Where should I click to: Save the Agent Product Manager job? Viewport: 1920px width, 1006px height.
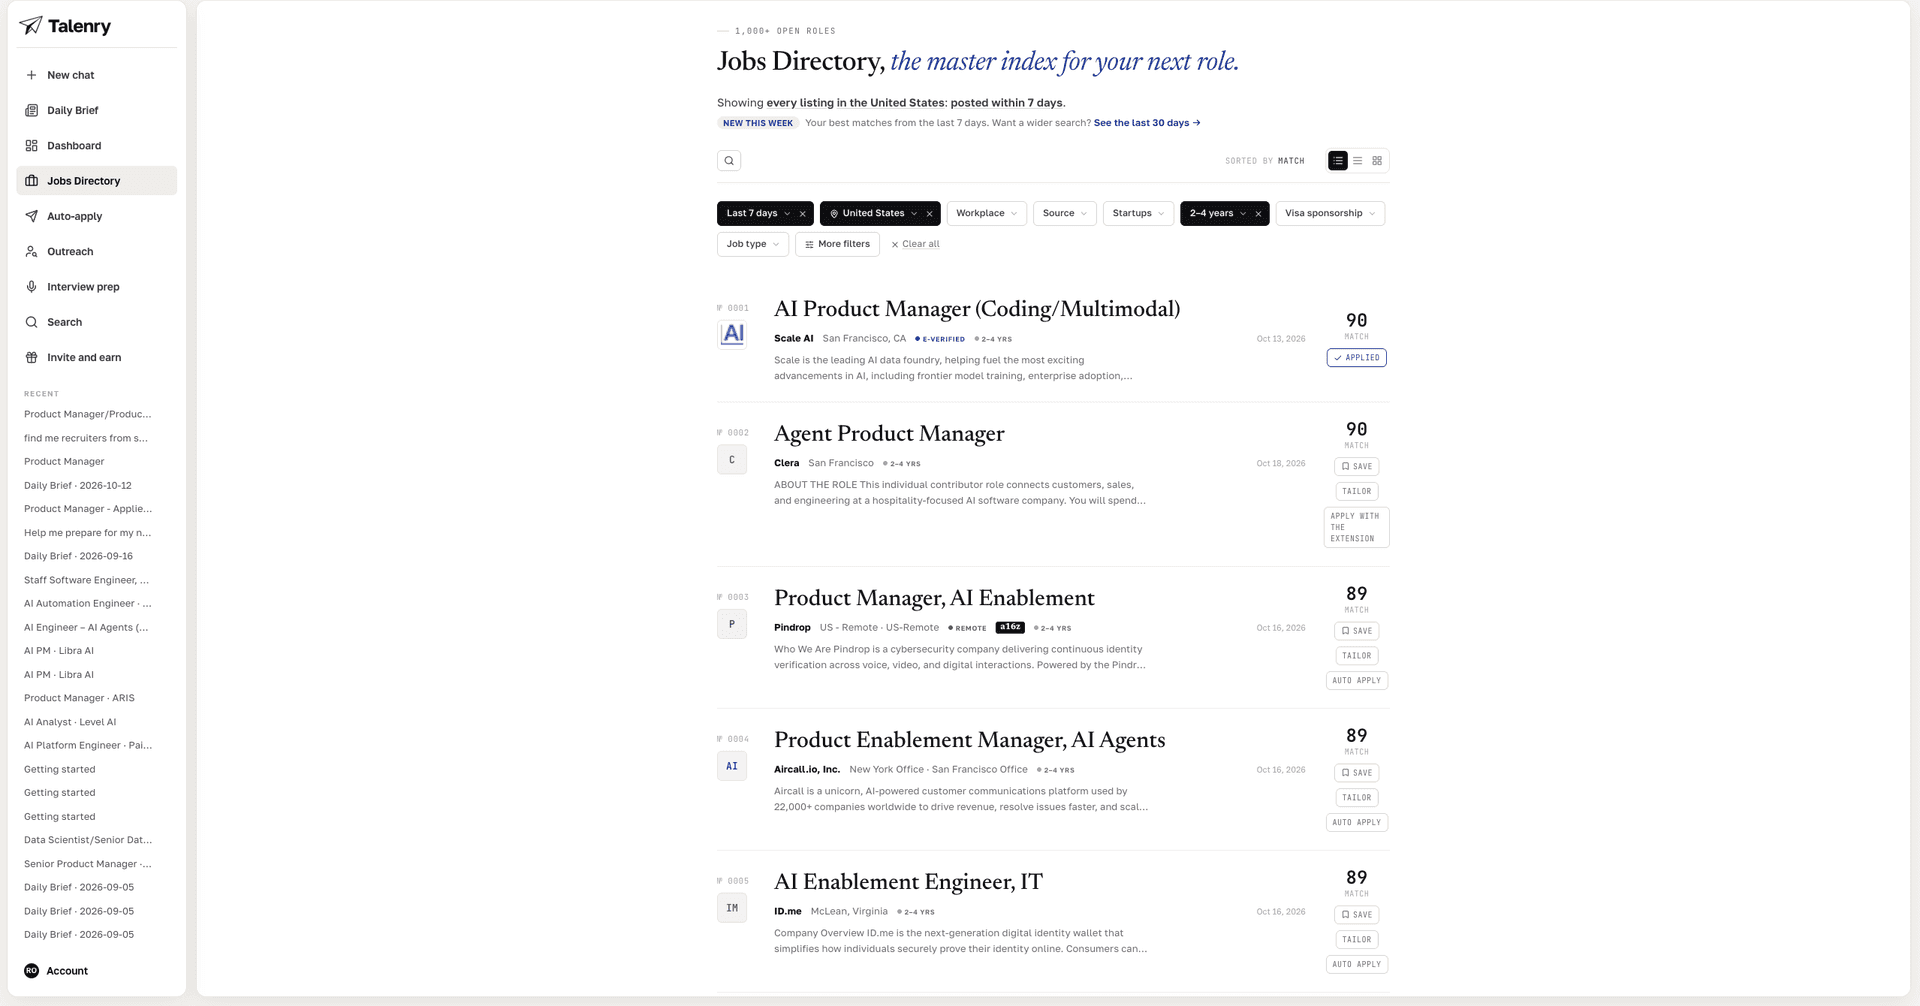tap(1357, 466)
